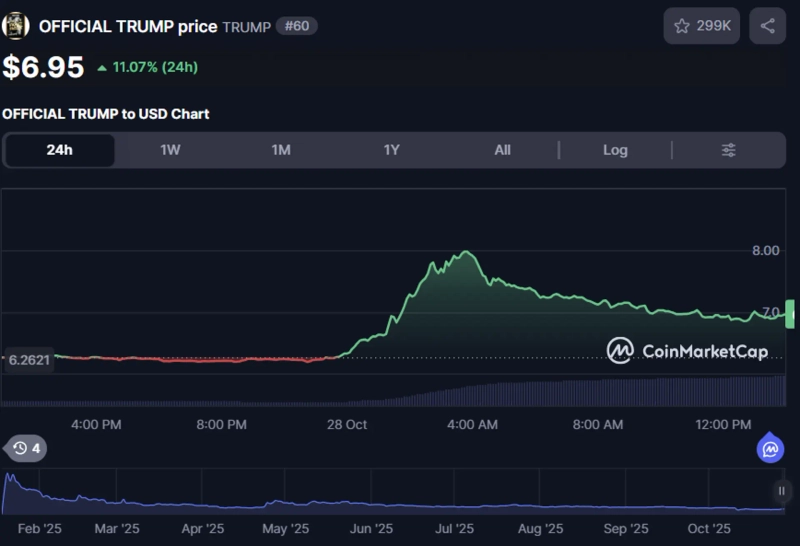The width and height of the screenshot is (800, 546).
Task: Click the blue CoinMarketCap chat bubble icon
Action: [x=770, y=449]
